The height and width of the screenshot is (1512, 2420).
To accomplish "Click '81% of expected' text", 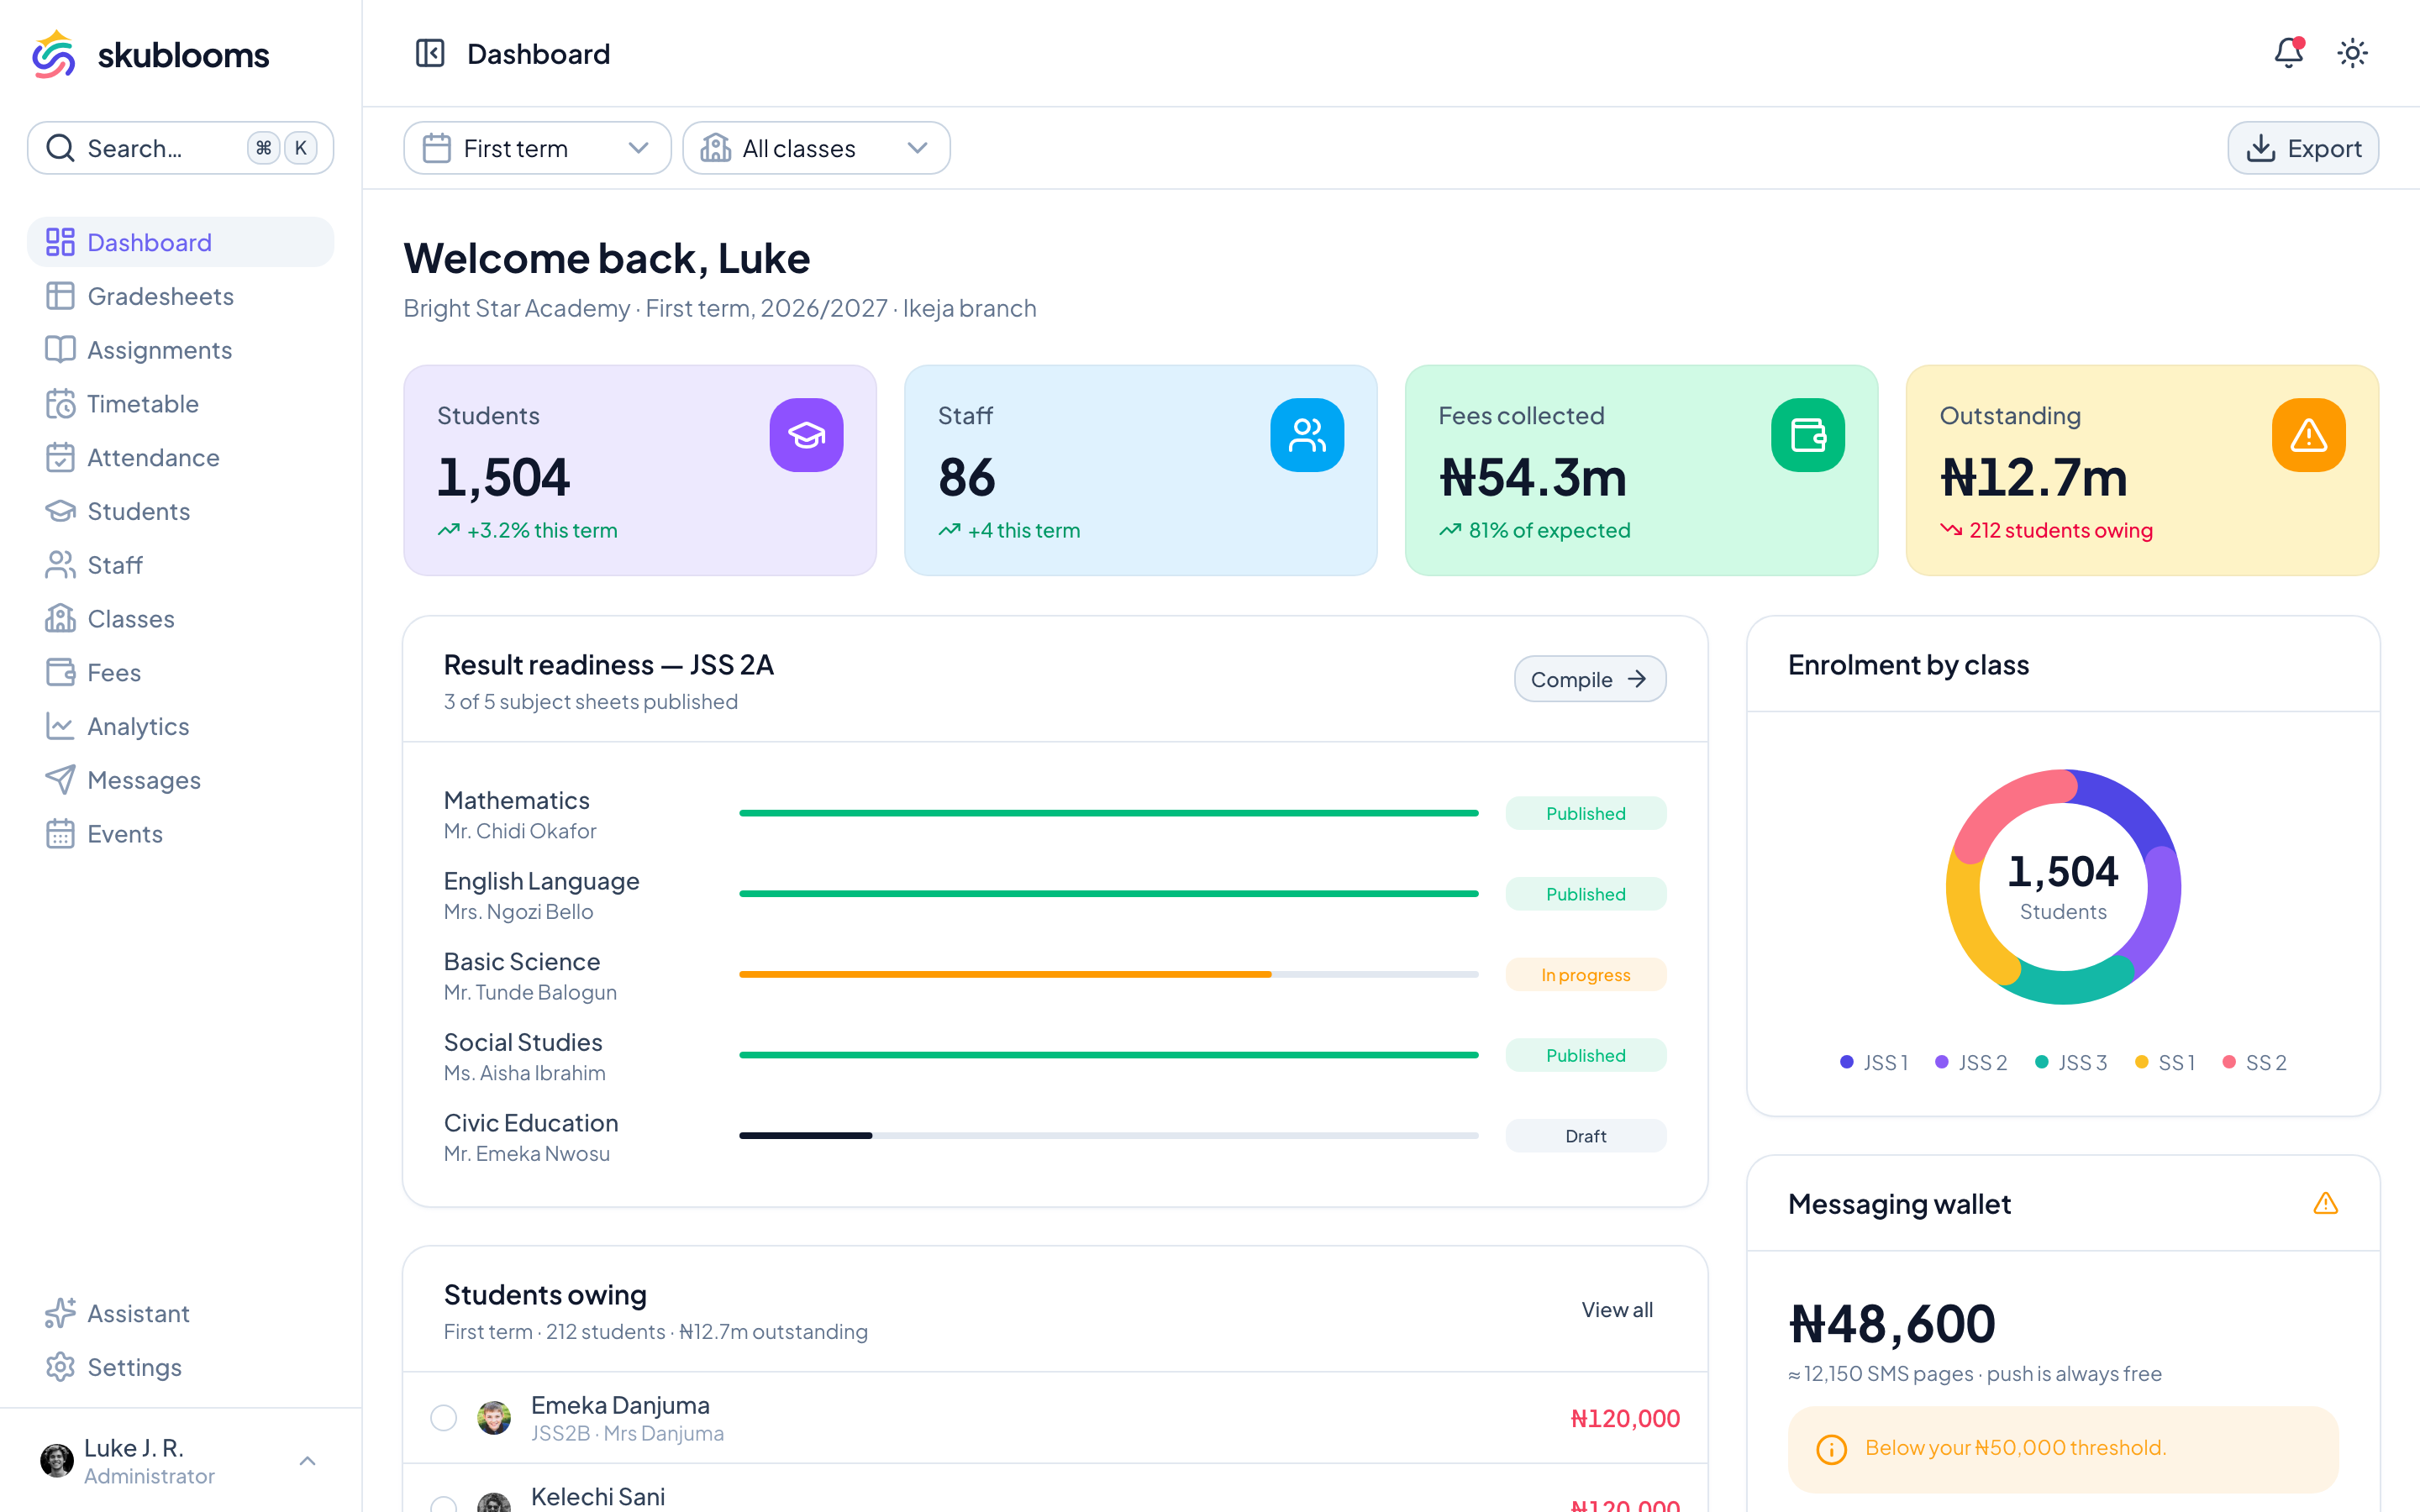I will [x=1549, y=530].
